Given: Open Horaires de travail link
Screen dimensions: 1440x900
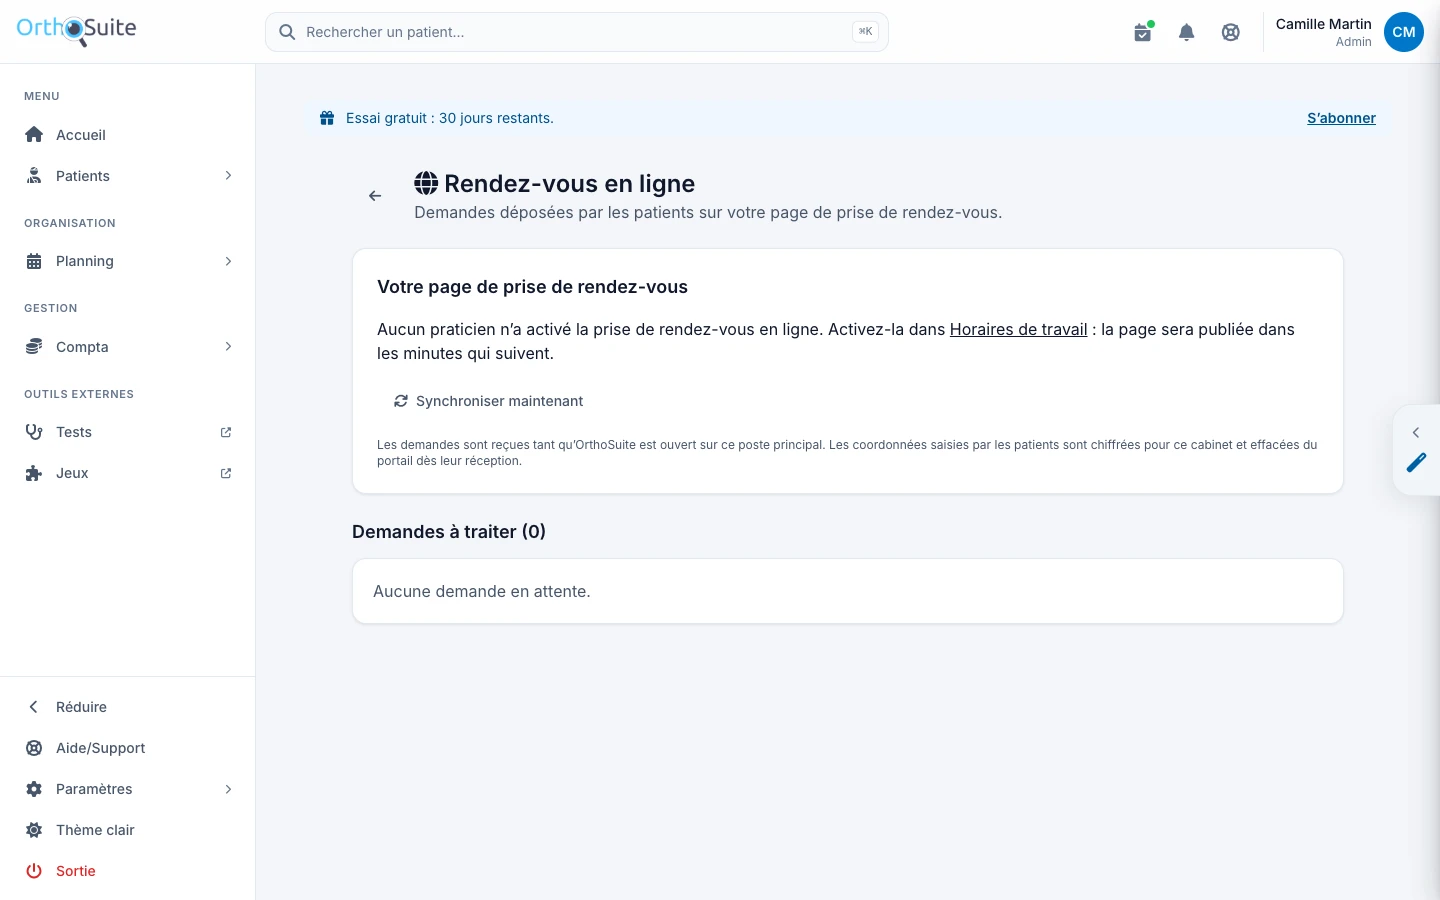Looking at the screenshot, I should (x=1018, y=329).
